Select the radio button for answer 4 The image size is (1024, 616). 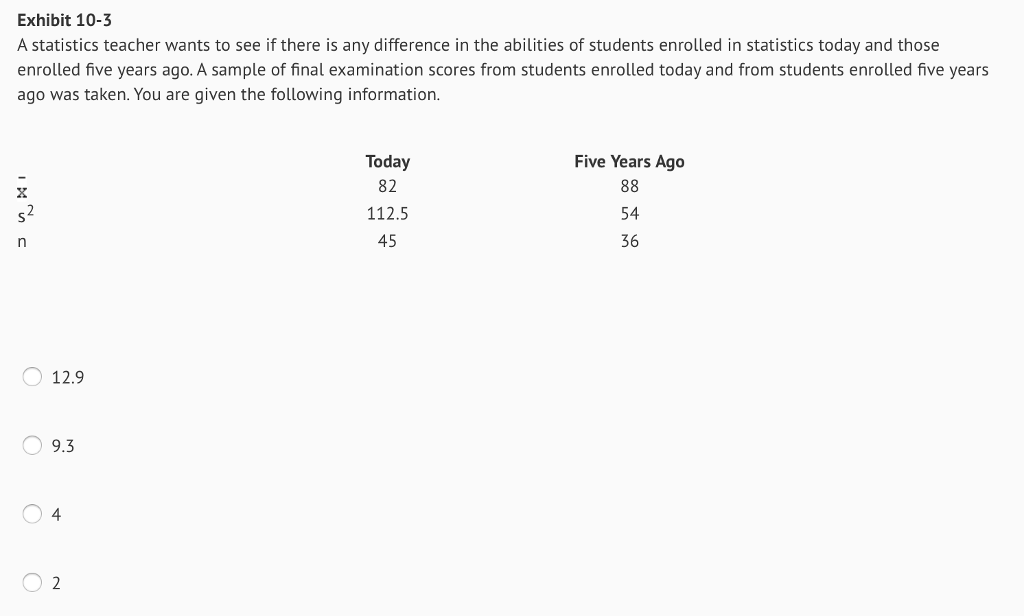tap(32, 514)
